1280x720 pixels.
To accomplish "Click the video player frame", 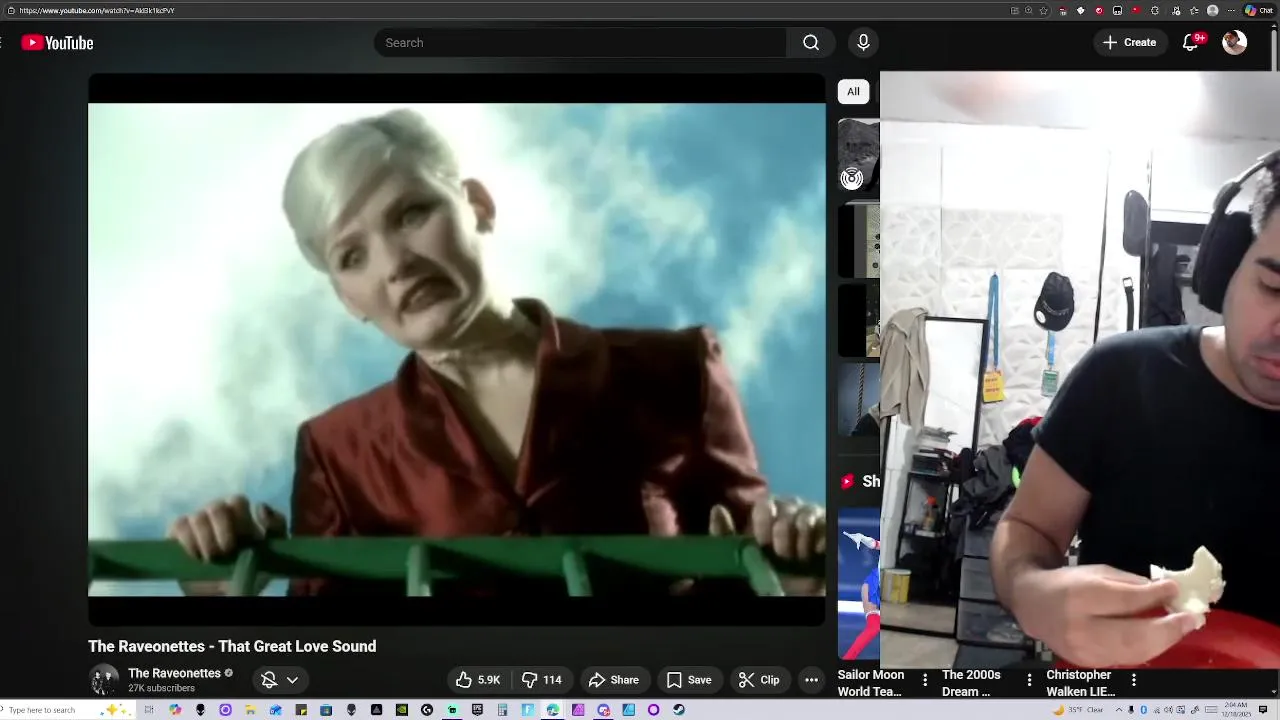I will click(x=457, y=350).
